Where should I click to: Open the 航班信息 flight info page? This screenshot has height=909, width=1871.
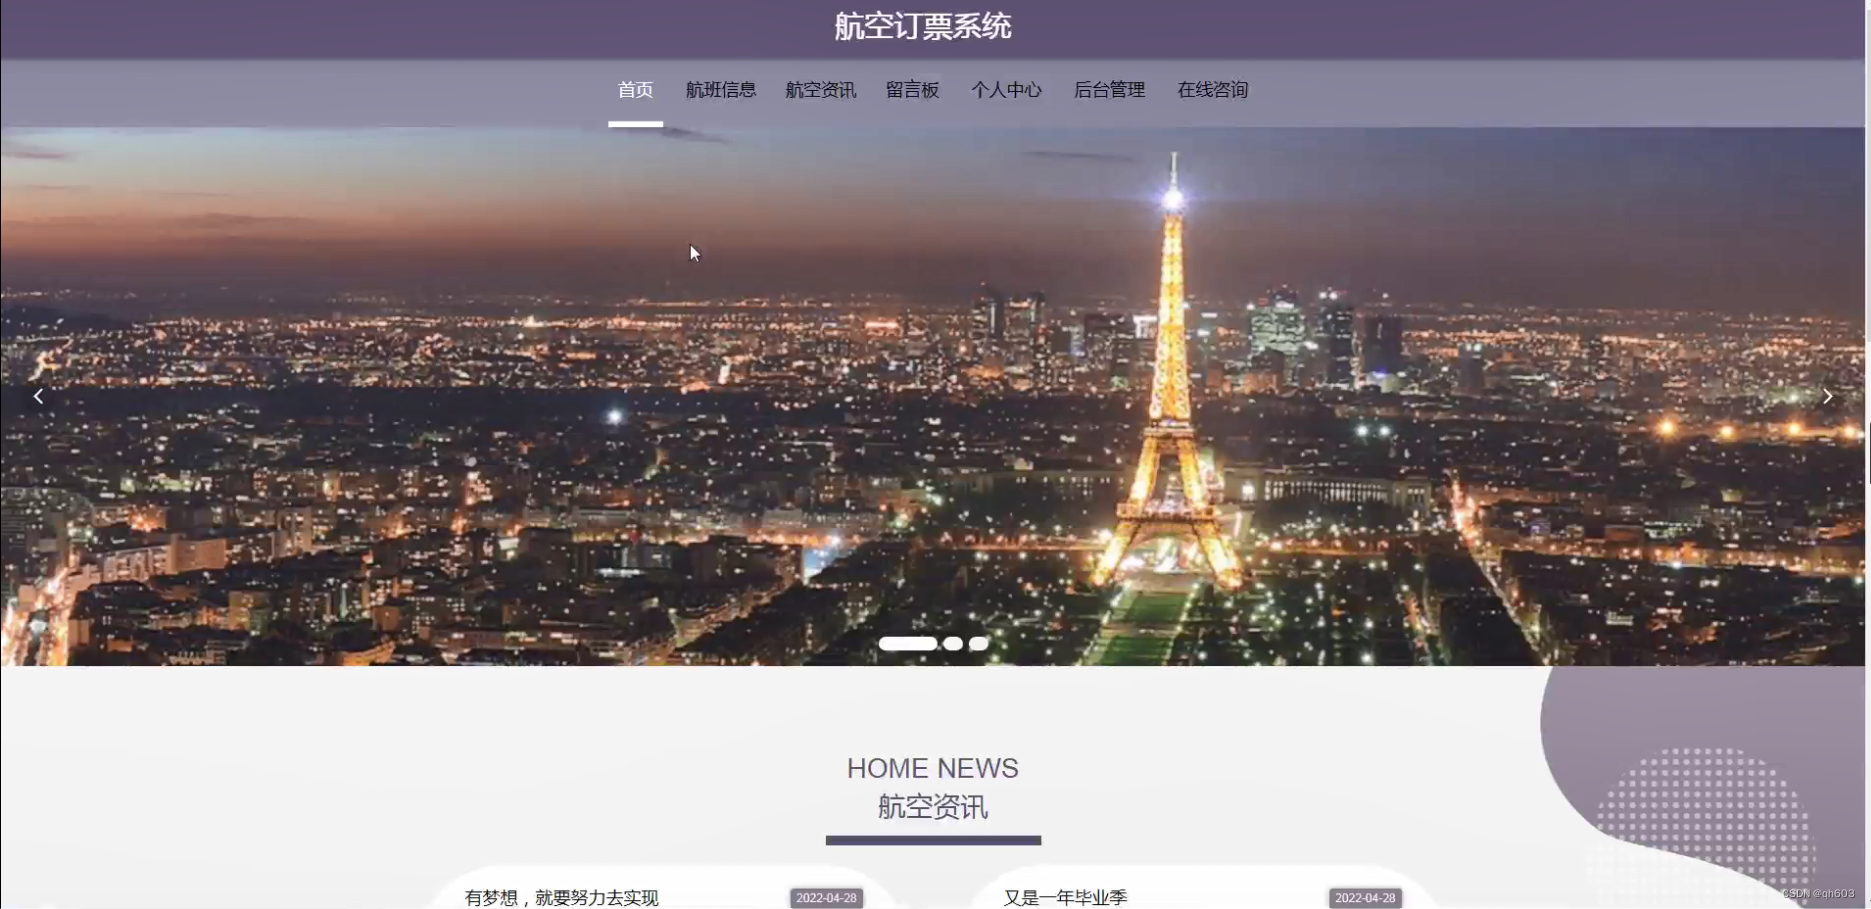[720, 90]
